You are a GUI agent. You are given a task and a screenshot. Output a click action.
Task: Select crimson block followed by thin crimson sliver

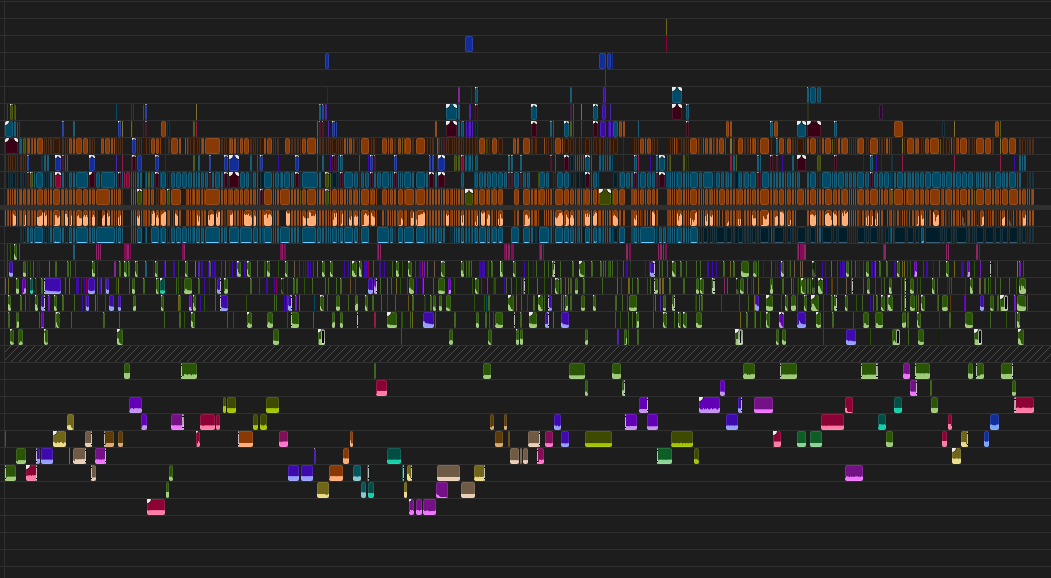(x=208, y=422)
